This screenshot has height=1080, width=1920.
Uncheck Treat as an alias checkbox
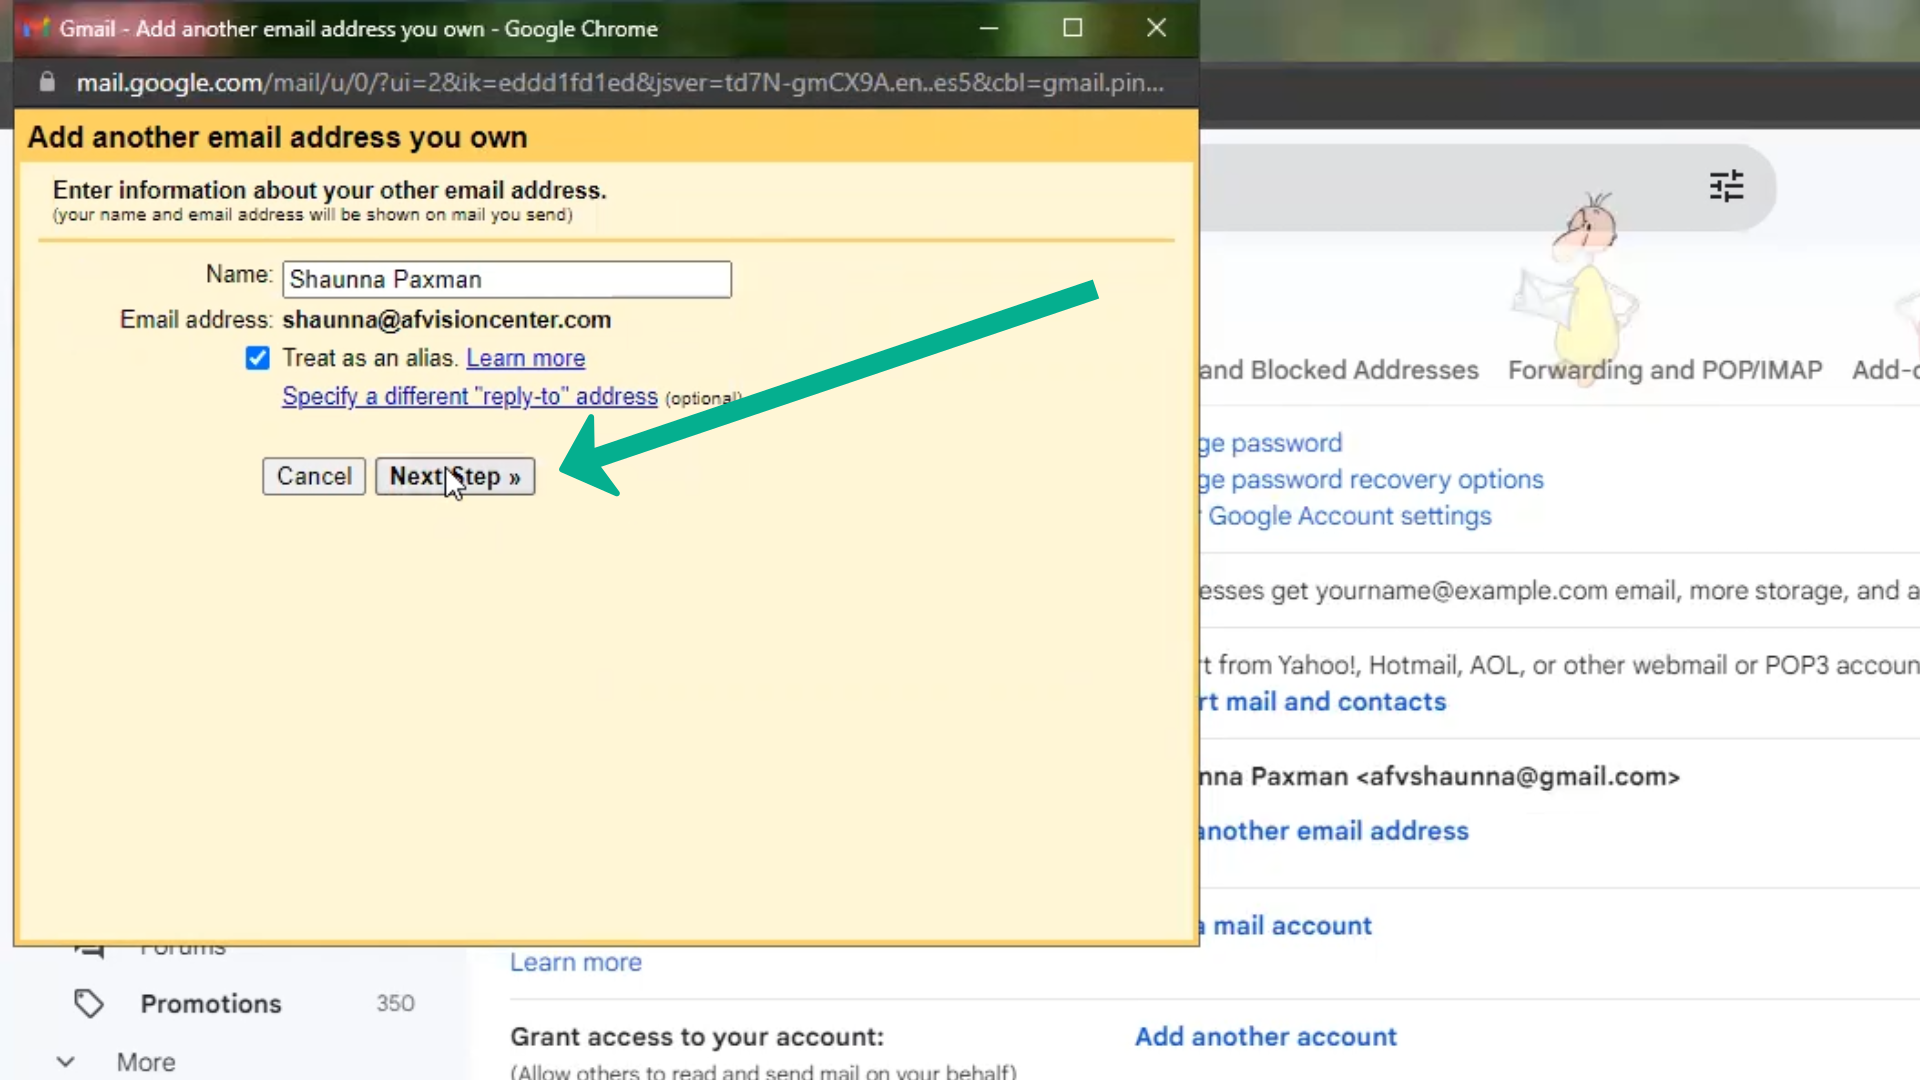click(257, 358)
